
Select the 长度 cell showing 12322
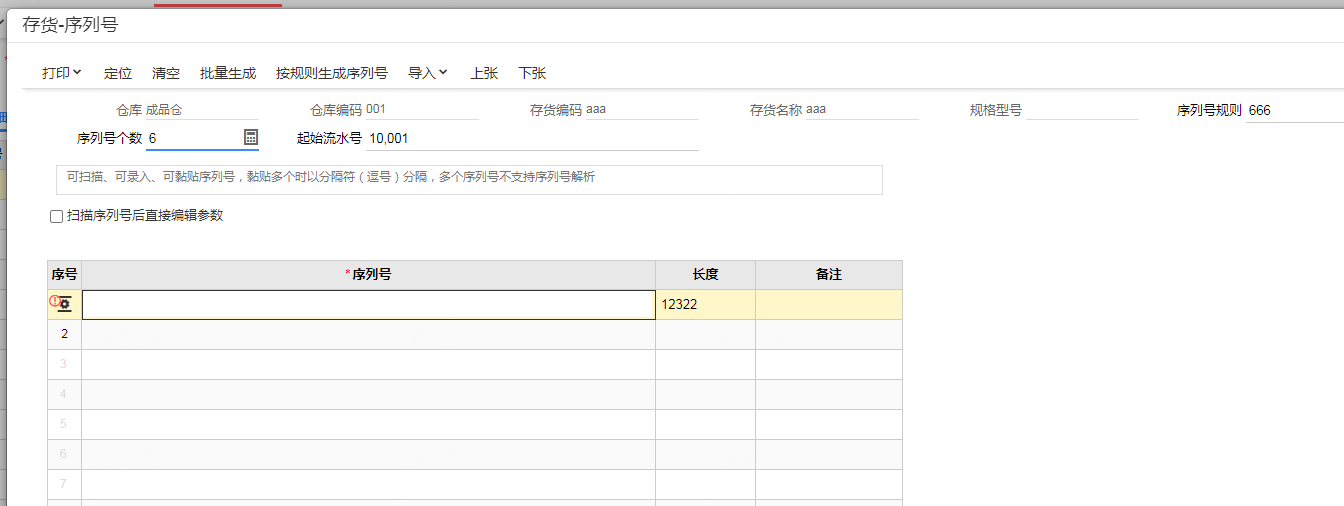point(706,305)
